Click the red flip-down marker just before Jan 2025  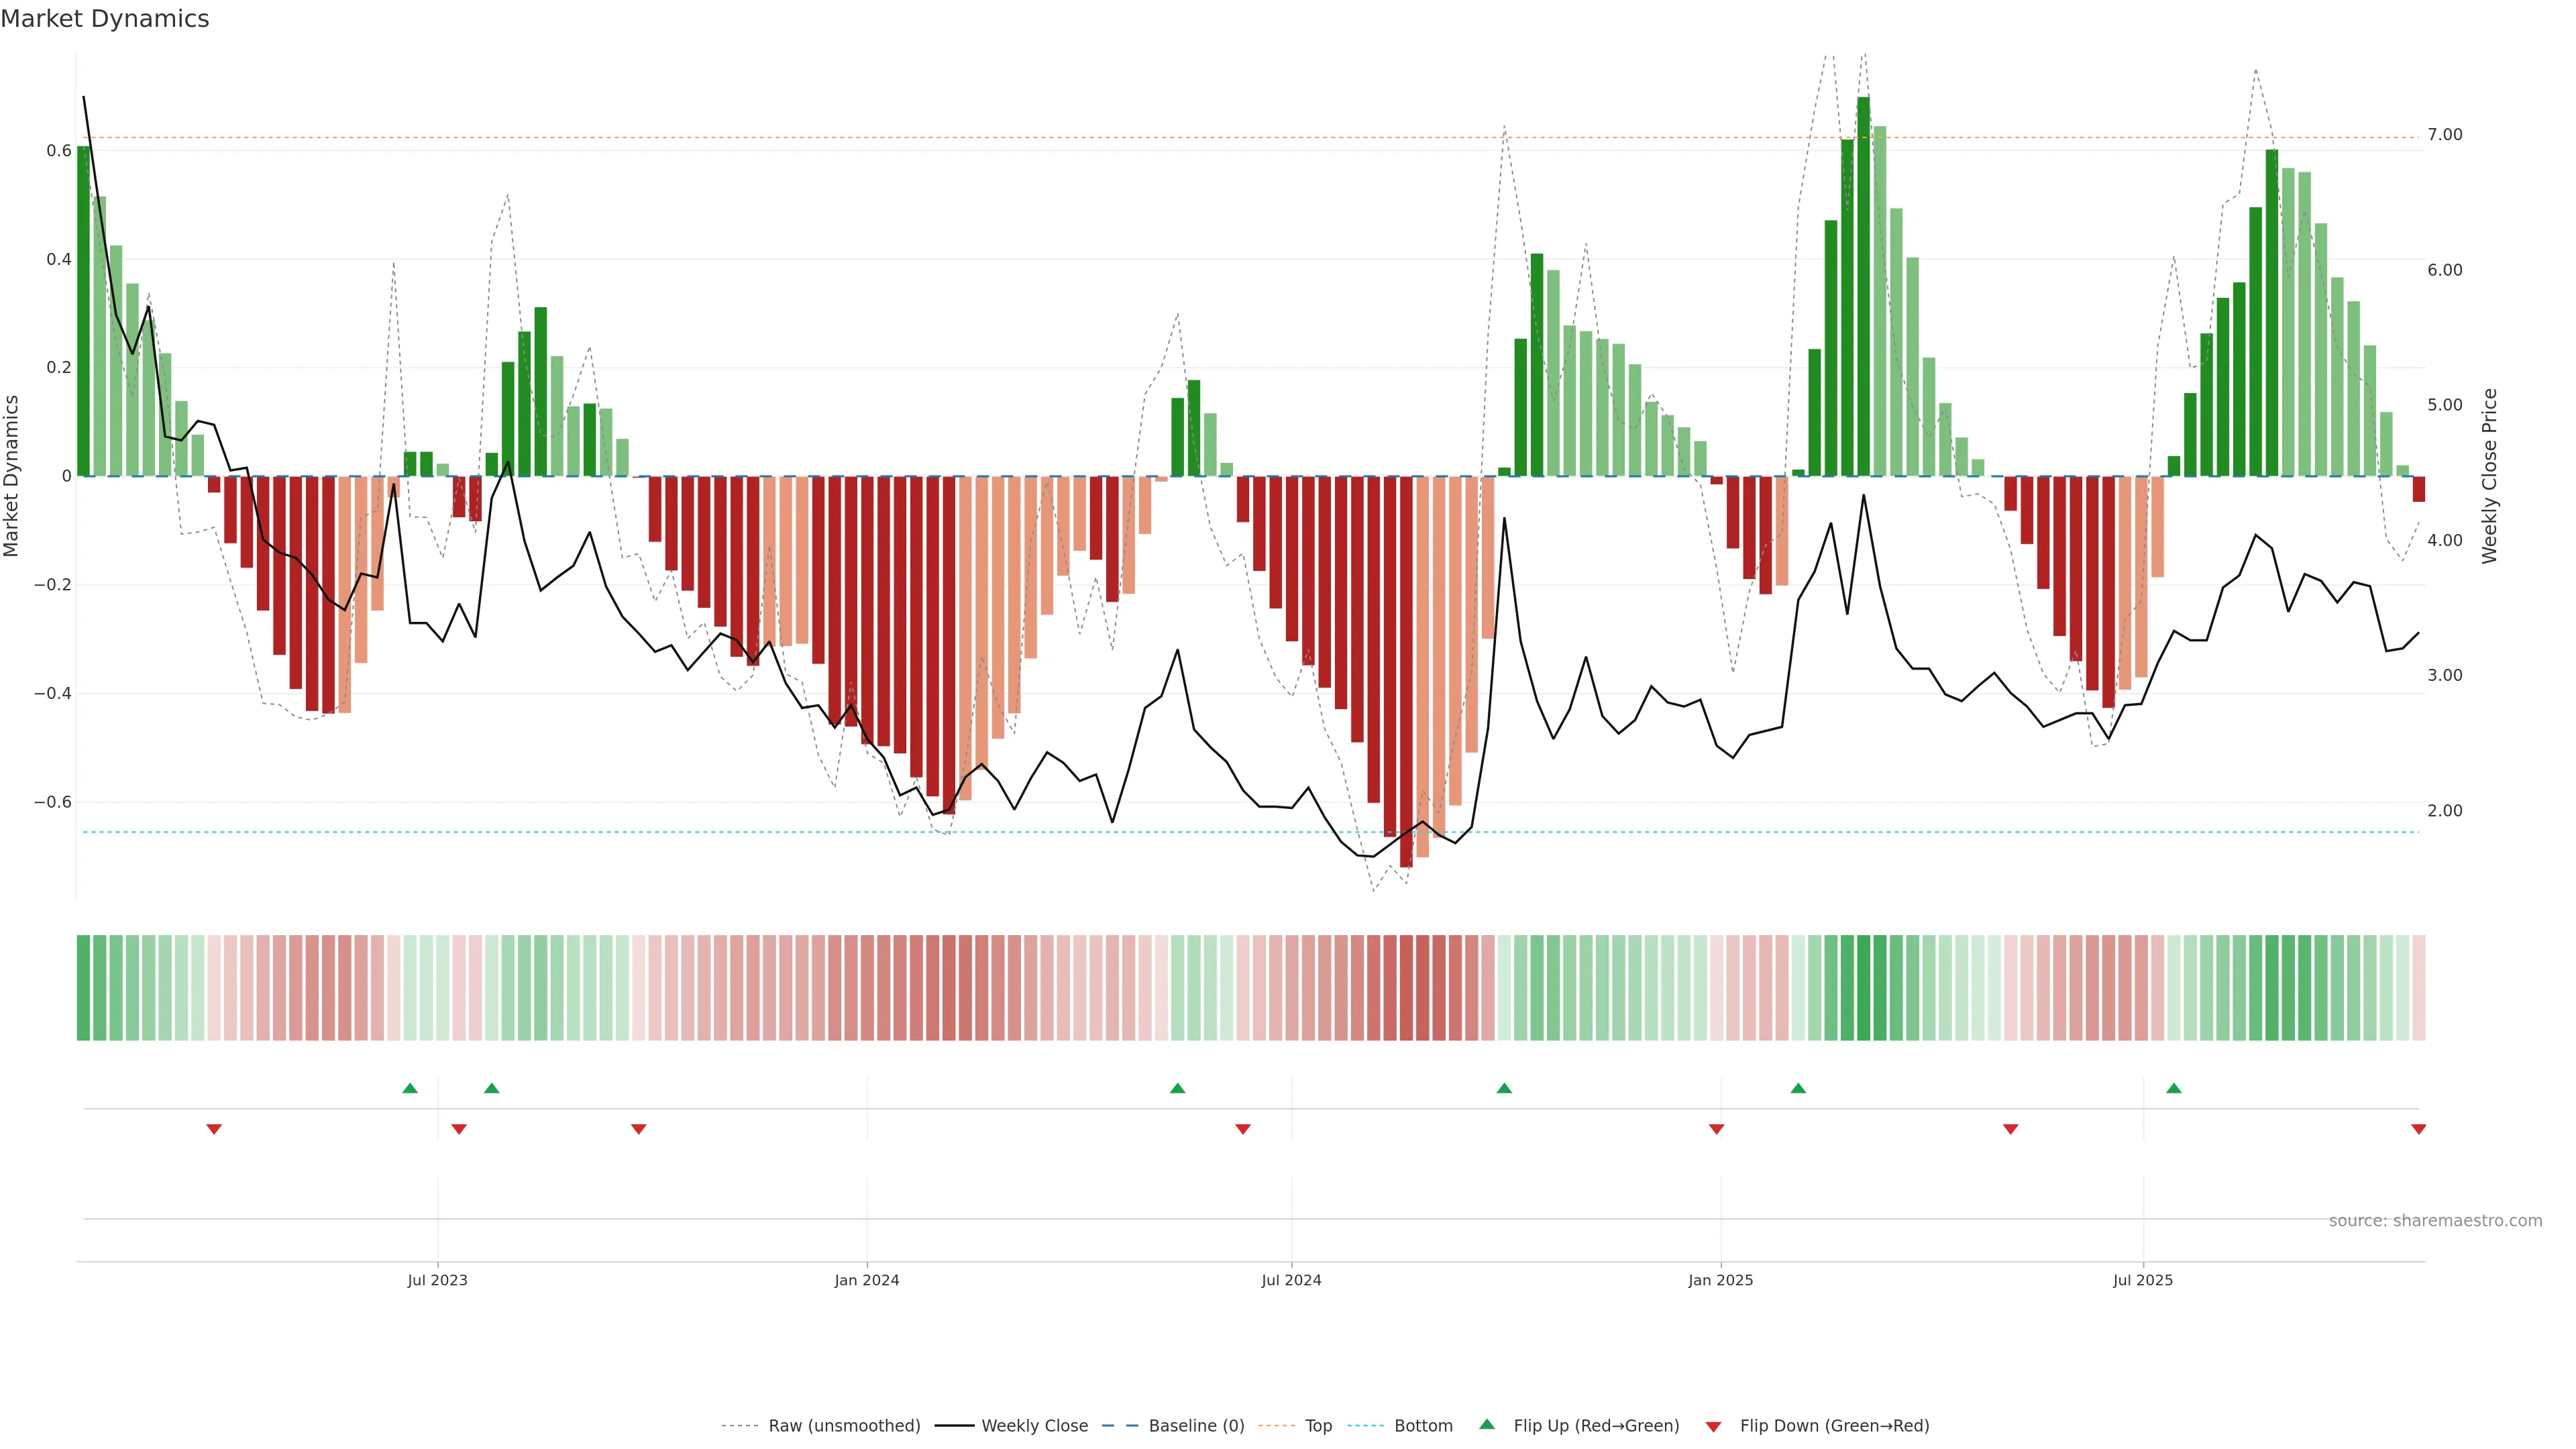(1716, 1129)
